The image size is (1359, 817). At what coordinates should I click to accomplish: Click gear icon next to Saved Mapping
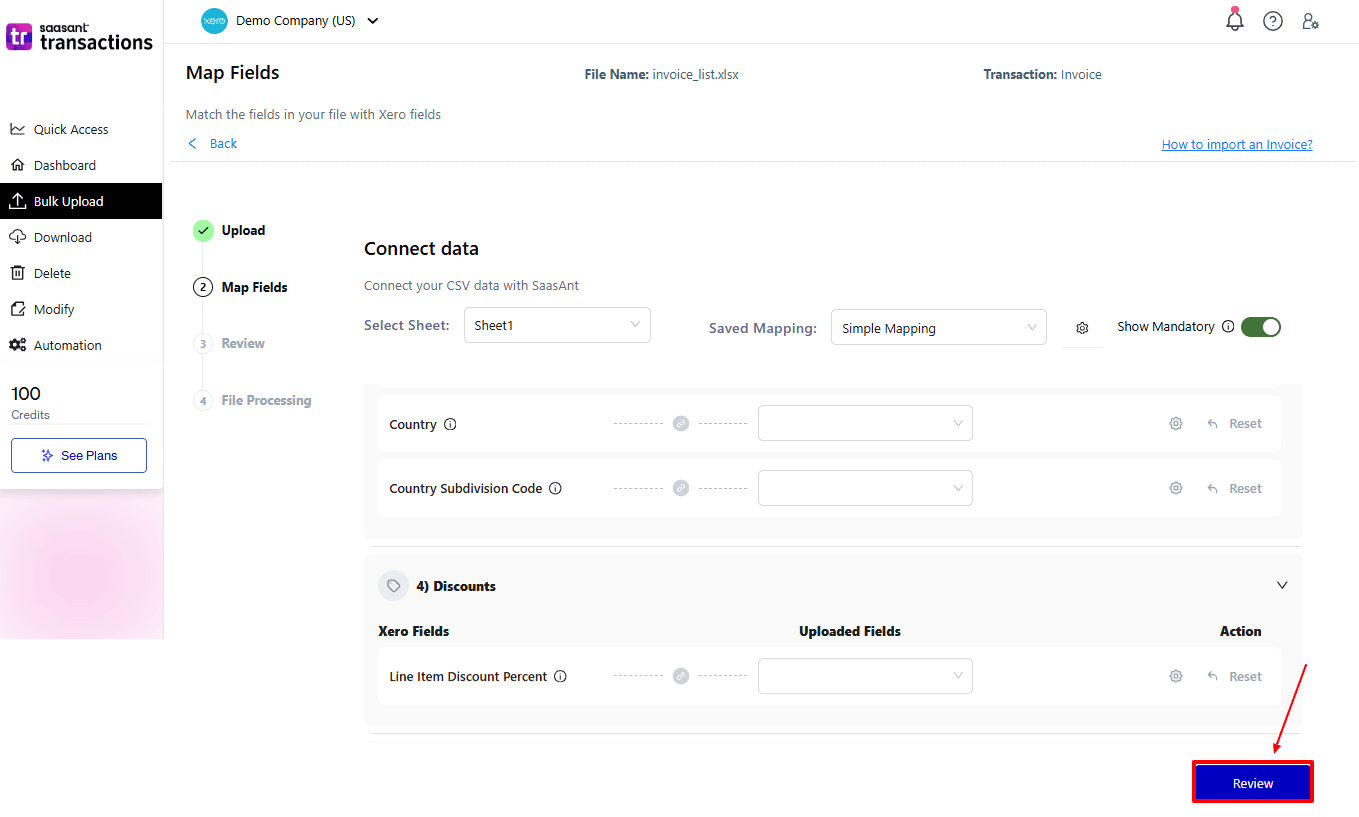pyautogui.click(x=1082, y=328)
